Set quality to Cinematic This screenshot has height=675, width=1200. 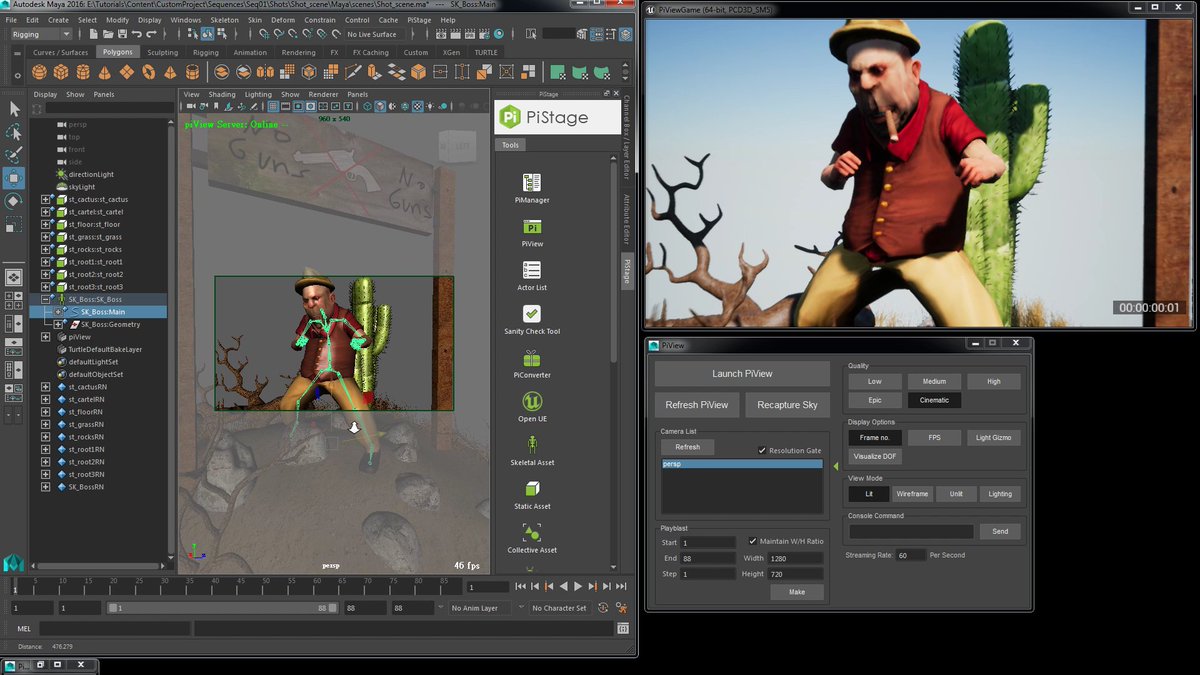(934, 400)
